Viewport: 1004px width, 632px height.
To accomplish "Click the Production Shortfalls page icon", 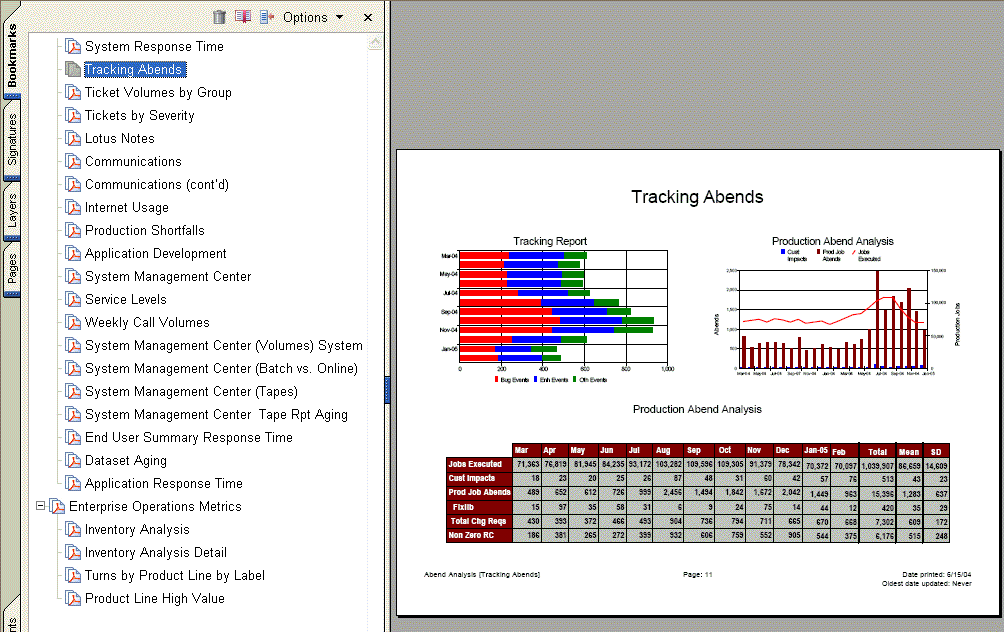I will [x=73, y=231].
